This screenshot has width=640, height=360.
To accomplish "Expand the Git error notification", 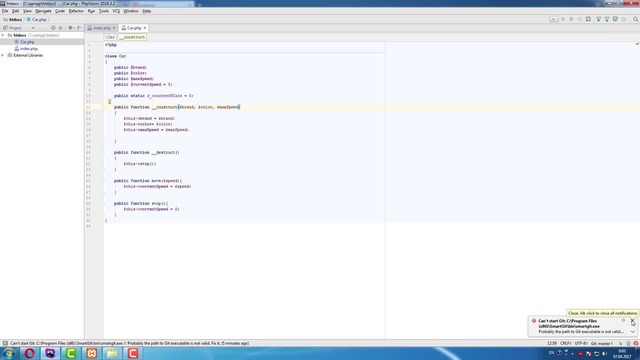I will pos(633,332).
